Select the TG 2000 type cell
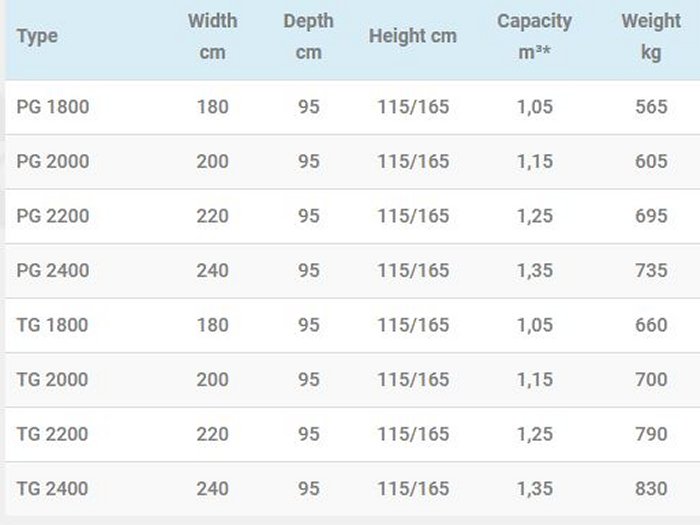The height and width of the screenshot is (525, 700). click(53, 380)
